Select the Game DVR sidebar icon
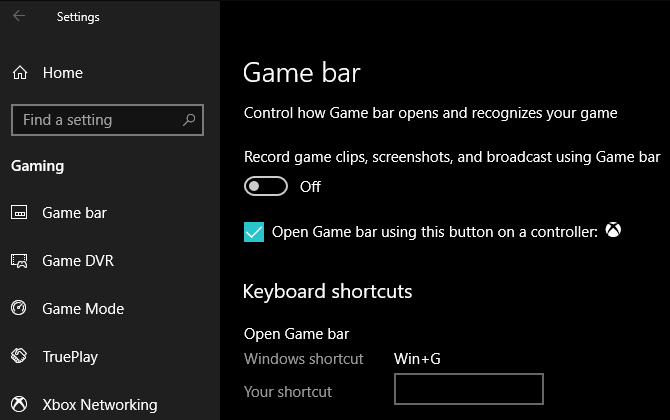670x420 pixels. click(19, 261)
